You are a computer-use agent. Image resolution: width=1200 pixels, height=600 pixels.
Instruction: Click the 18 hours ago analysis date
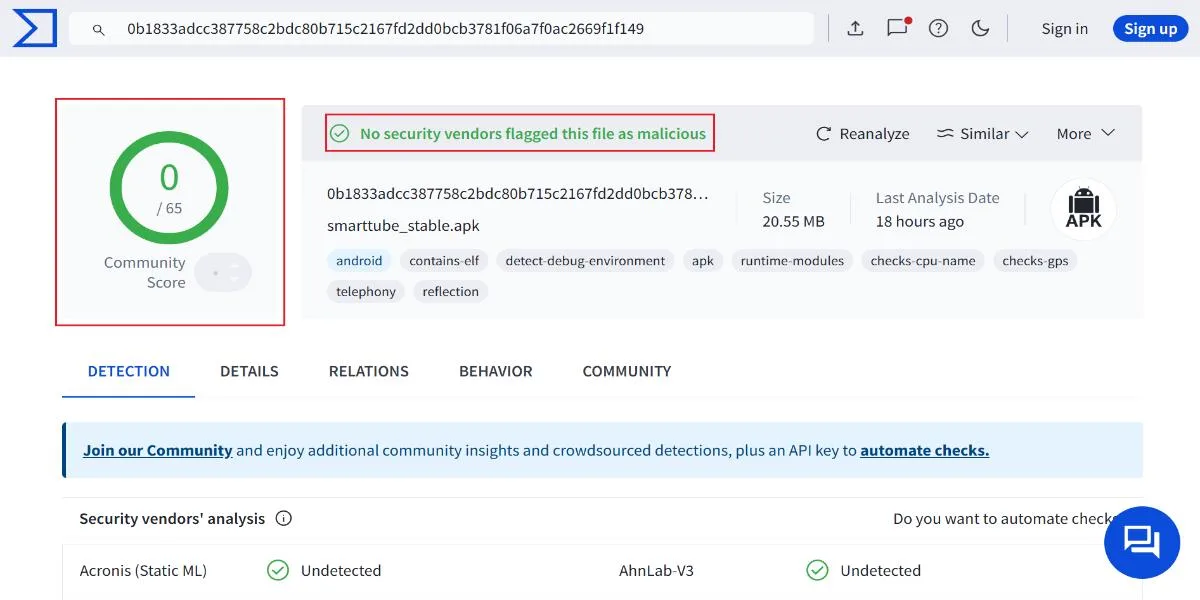tap(920, 222)
